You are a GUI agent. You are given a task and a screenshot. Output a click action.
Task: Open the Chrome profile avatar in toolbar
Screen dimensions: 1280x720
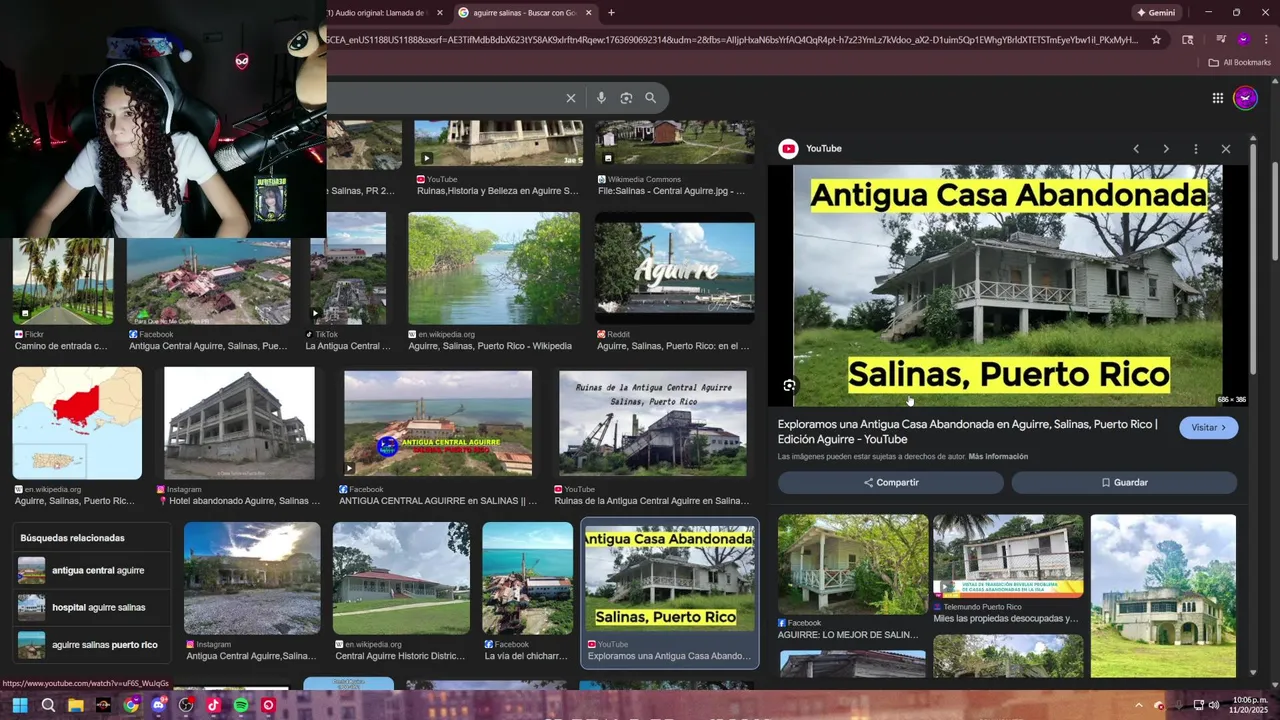point(1243,40)
